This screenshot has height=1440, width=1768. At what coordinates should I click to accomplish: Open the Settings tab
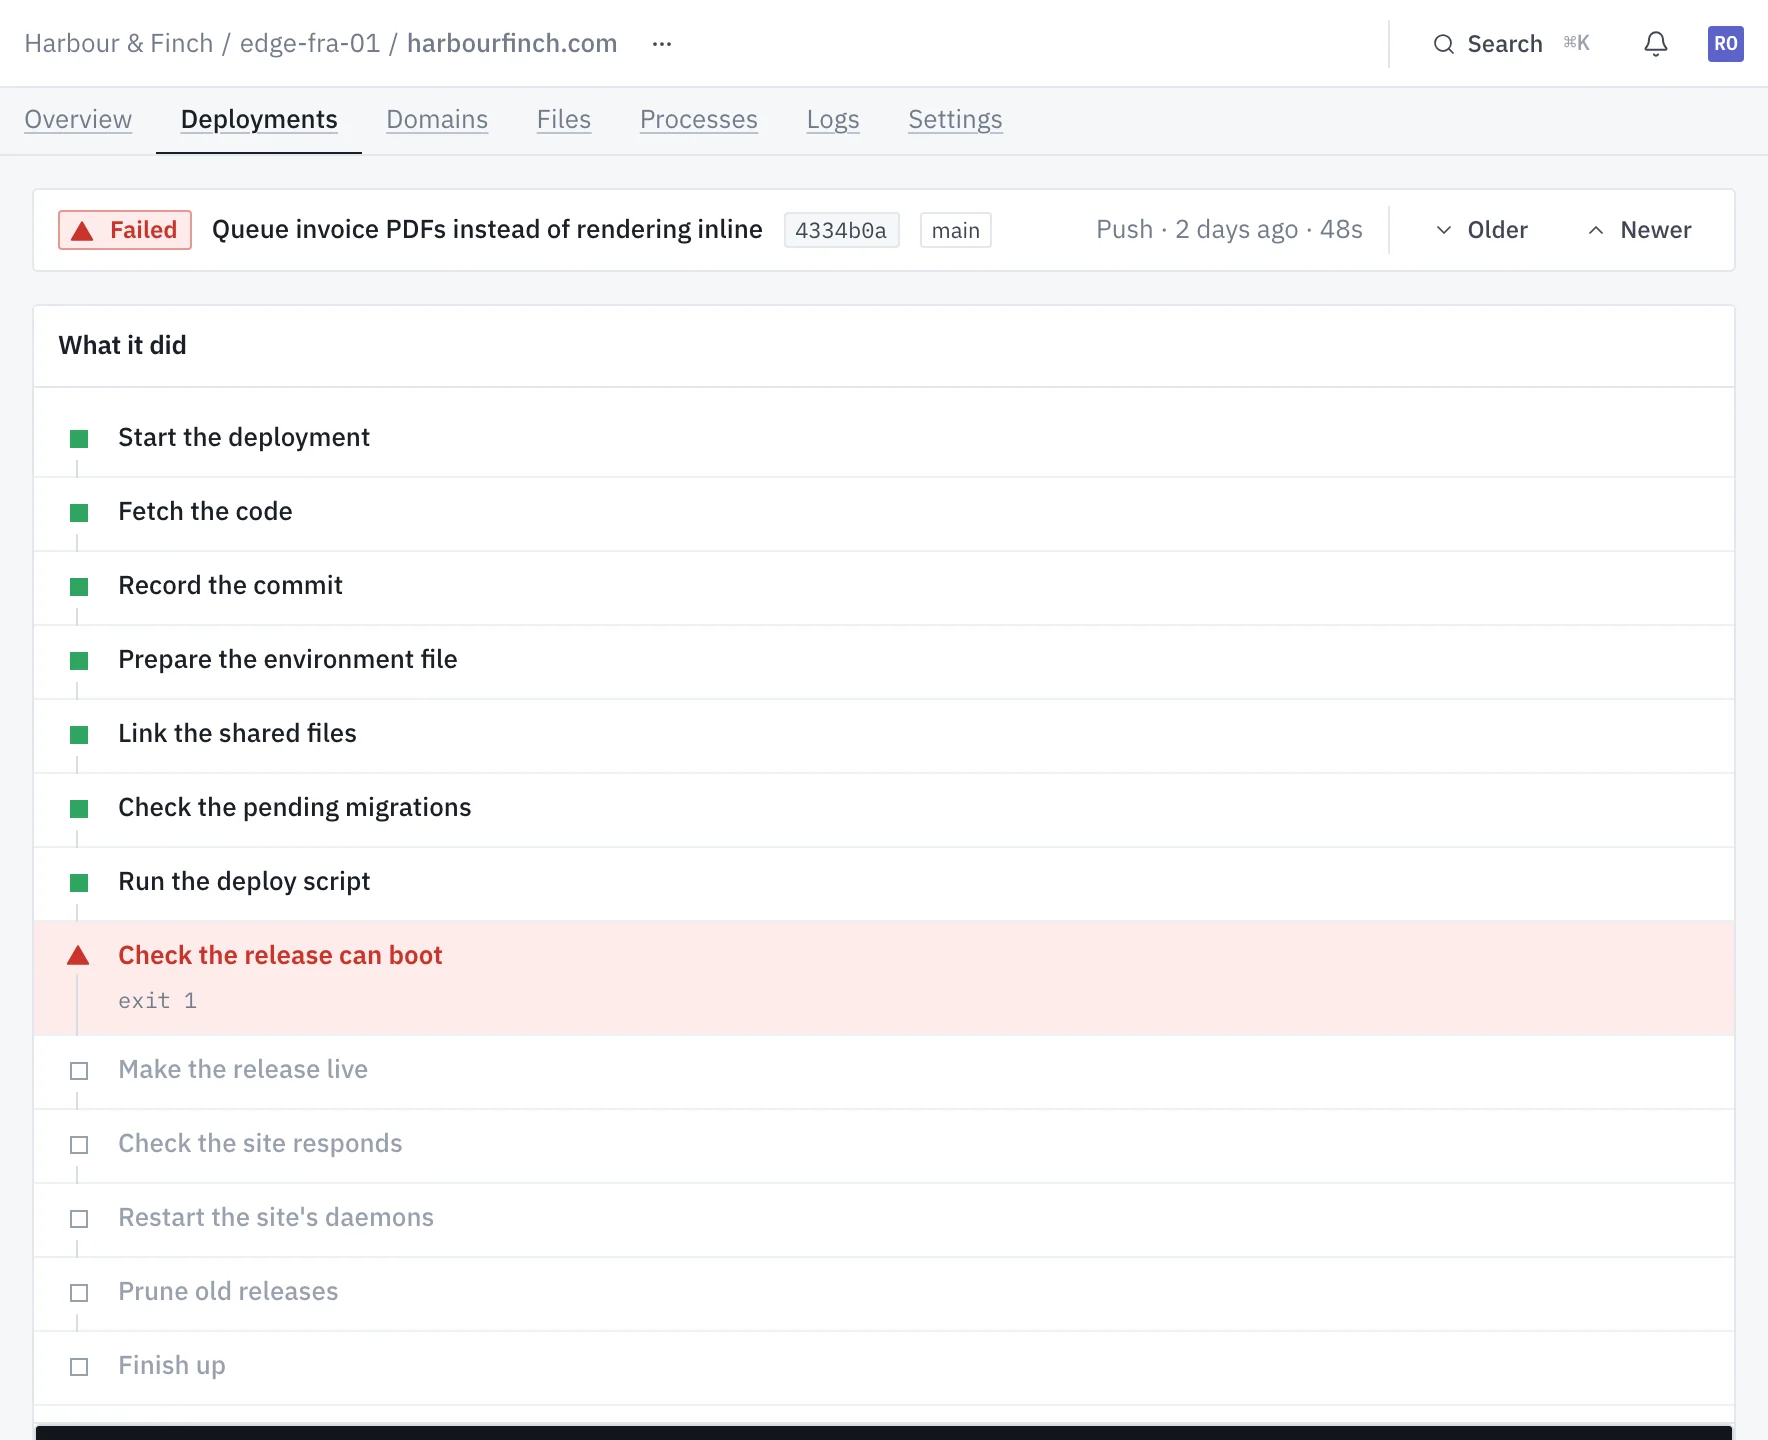pos(955,120)
